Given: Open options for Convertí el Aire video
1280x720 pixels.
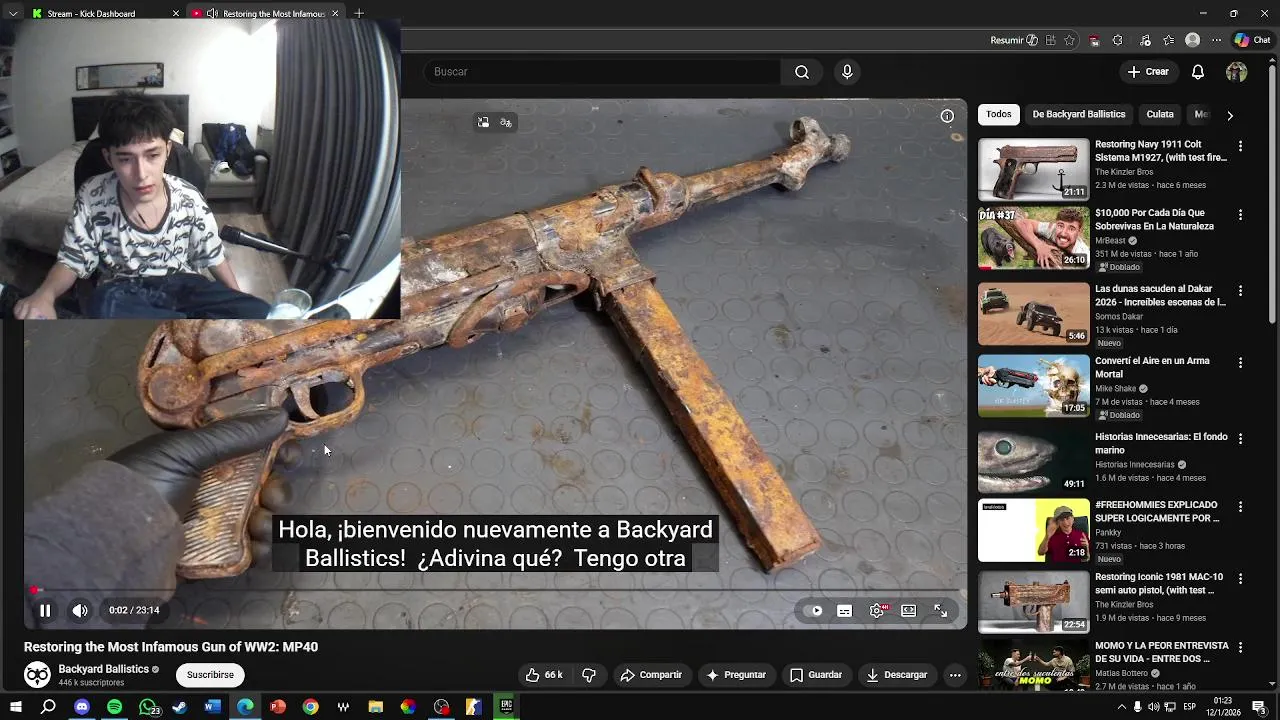Looking at the screenshot, I should point(1240,363).
